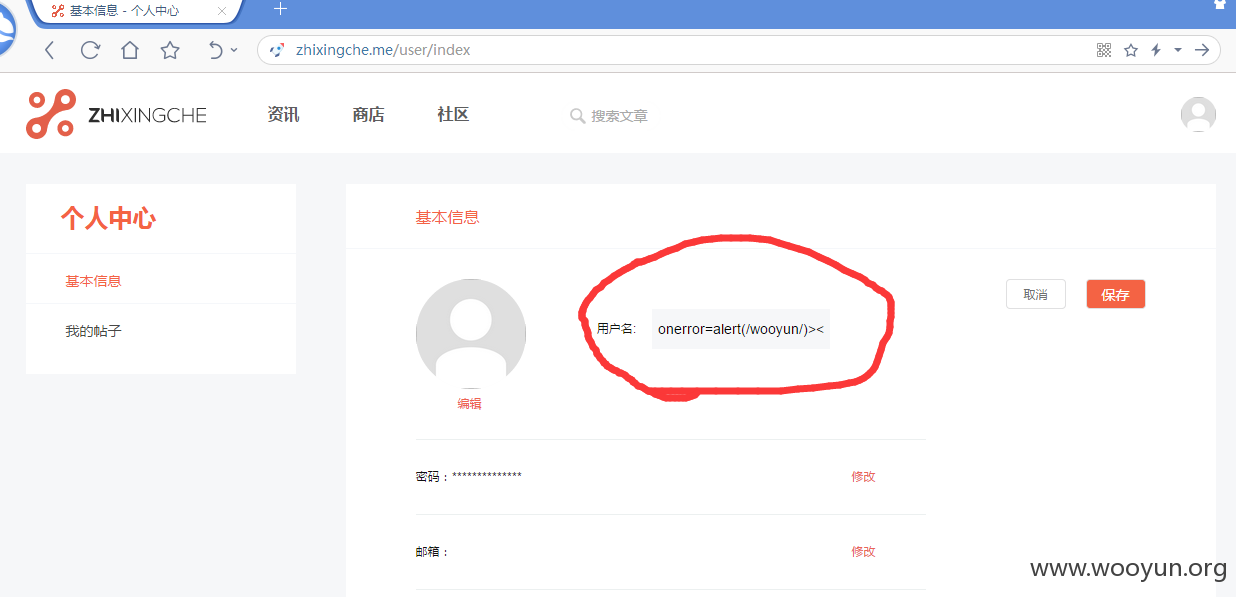The height and width of the screenshot is (597, 1236).
Task: Click the QR code icon in address bar
Action: click(1104, 50)
